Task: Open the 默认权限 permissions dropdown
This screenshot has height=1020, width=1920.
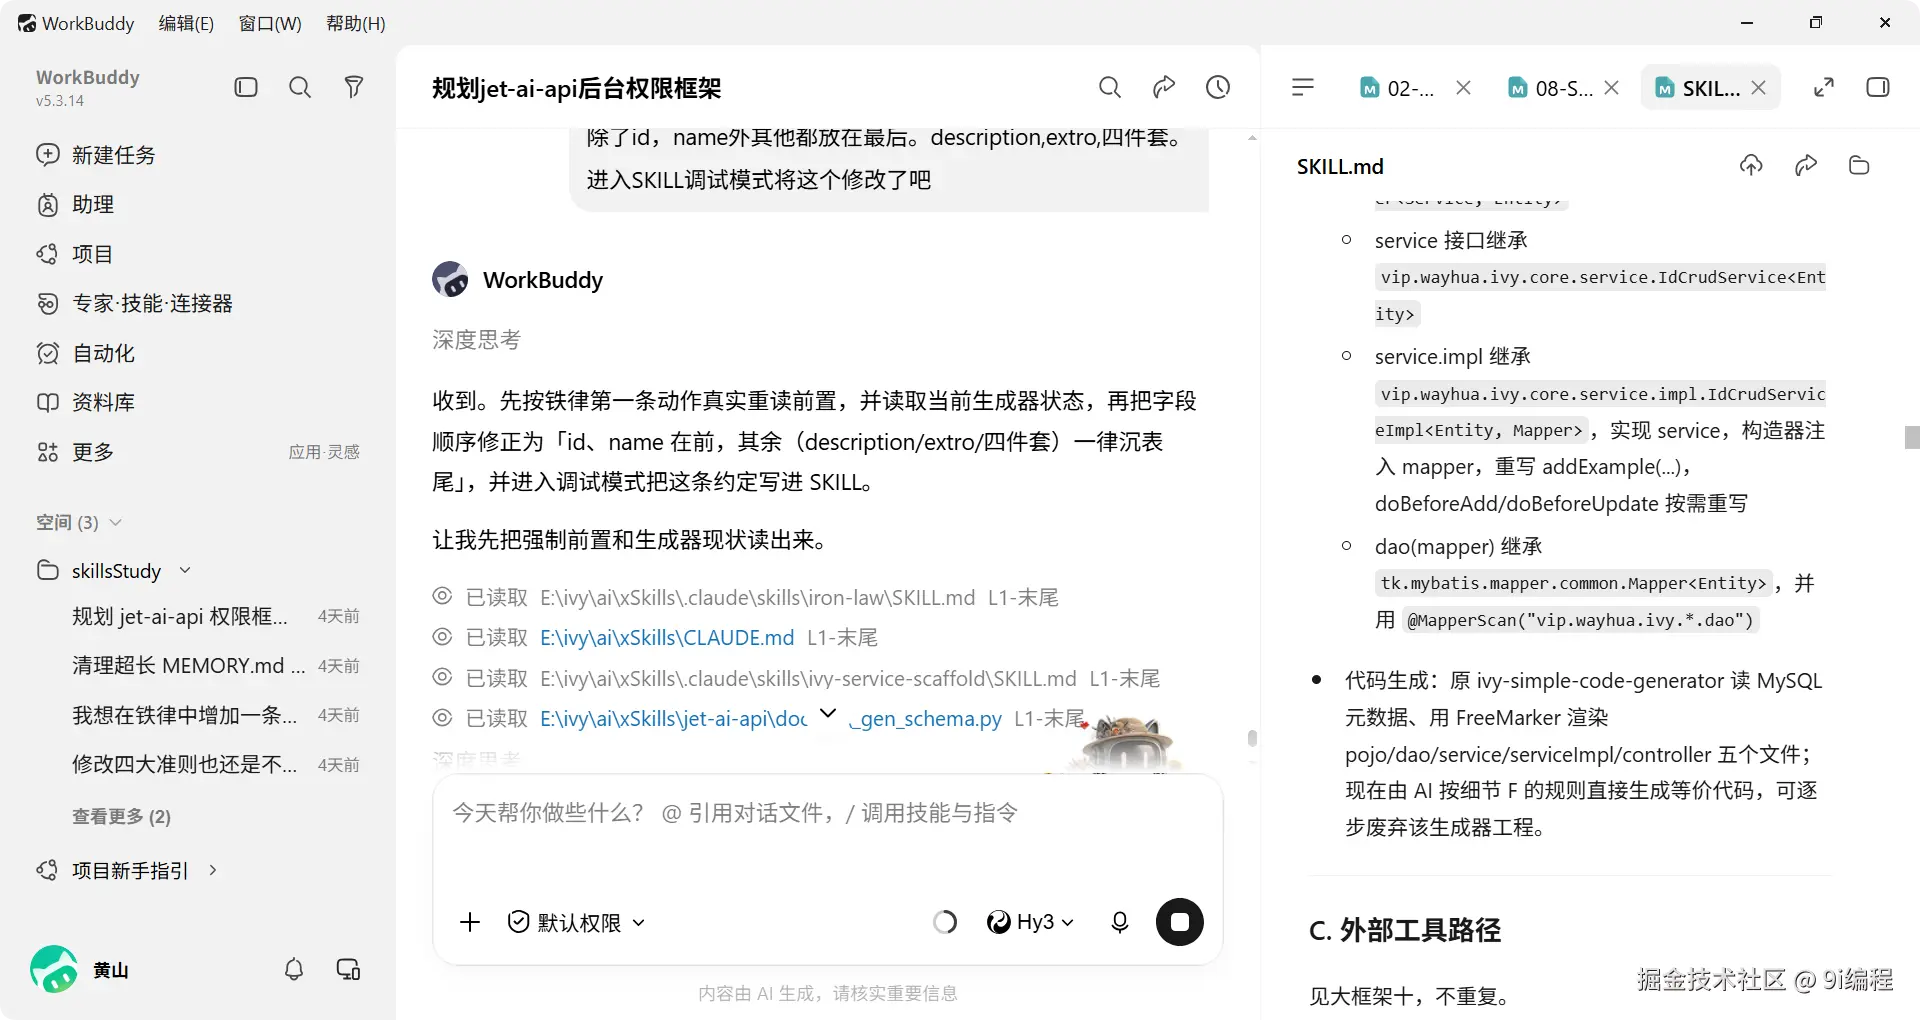Action: coord(576,922)
